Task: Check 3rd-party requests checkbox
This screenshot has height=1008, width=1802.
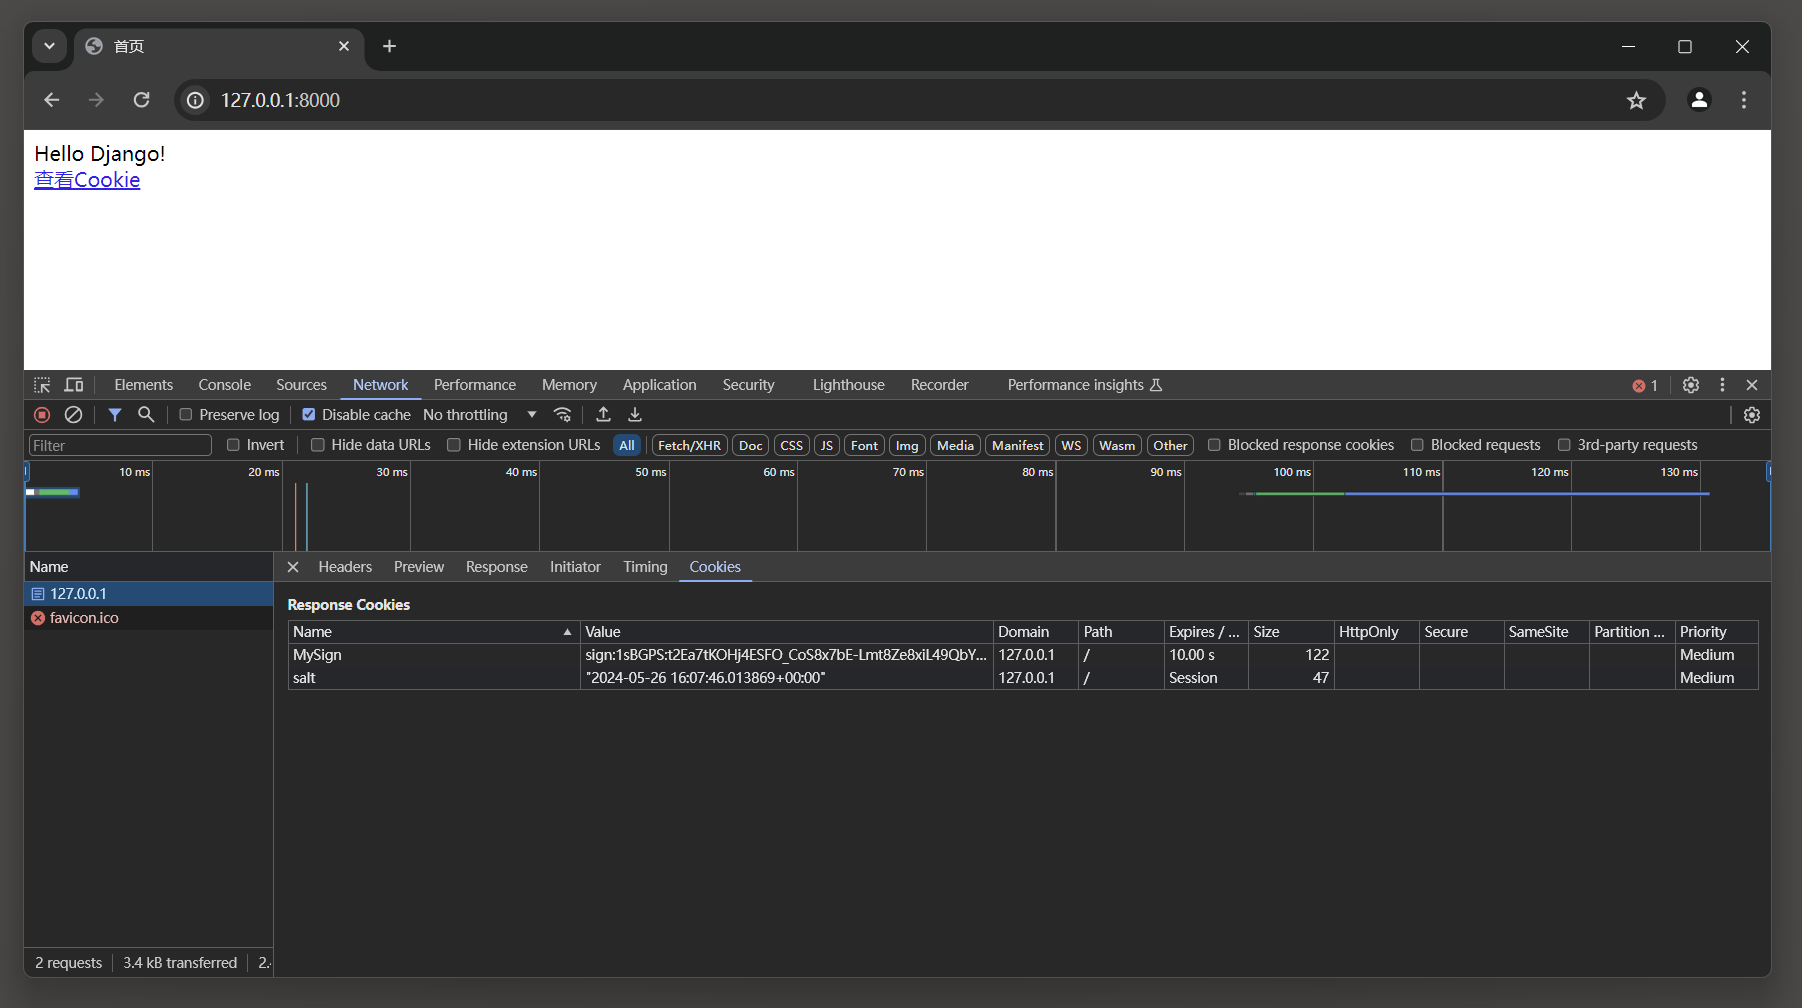Action: point(1564,445)
